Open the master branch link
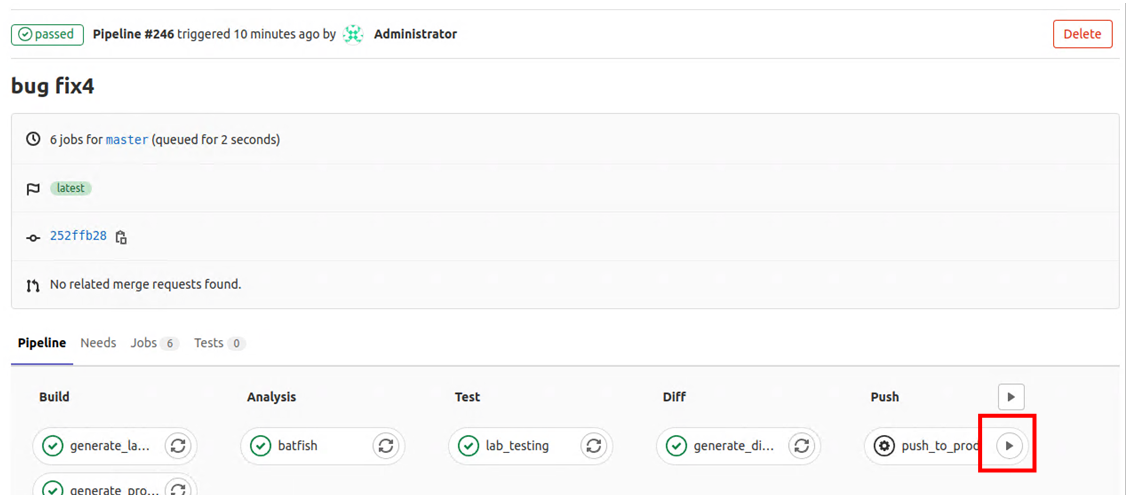 coord(127,140)
